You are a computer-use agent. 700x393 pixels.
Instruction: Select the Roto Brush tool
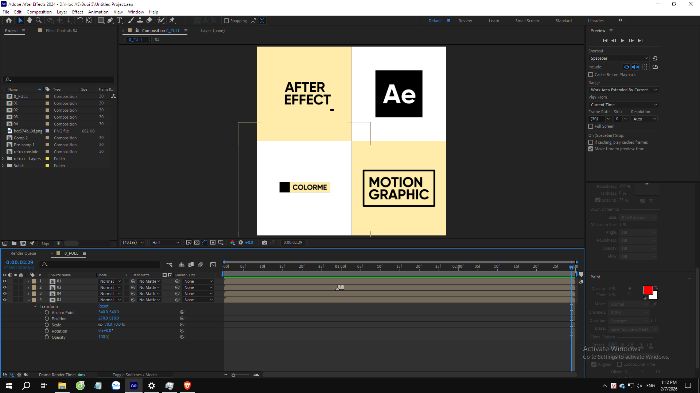(x=161, y=21)
